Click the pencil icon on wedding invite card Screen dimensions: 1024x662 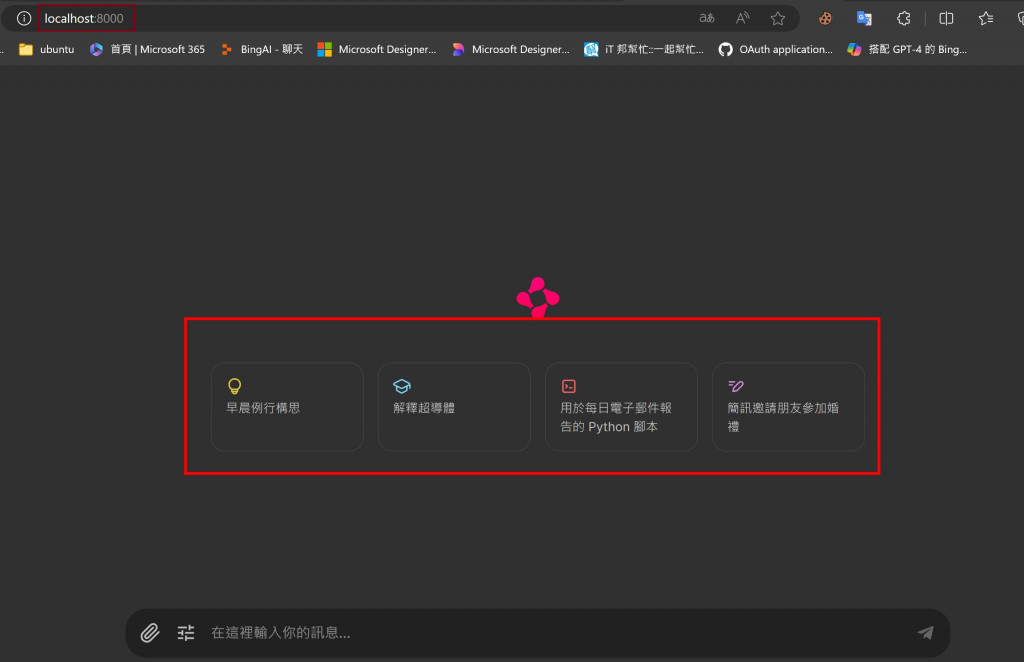736,386
